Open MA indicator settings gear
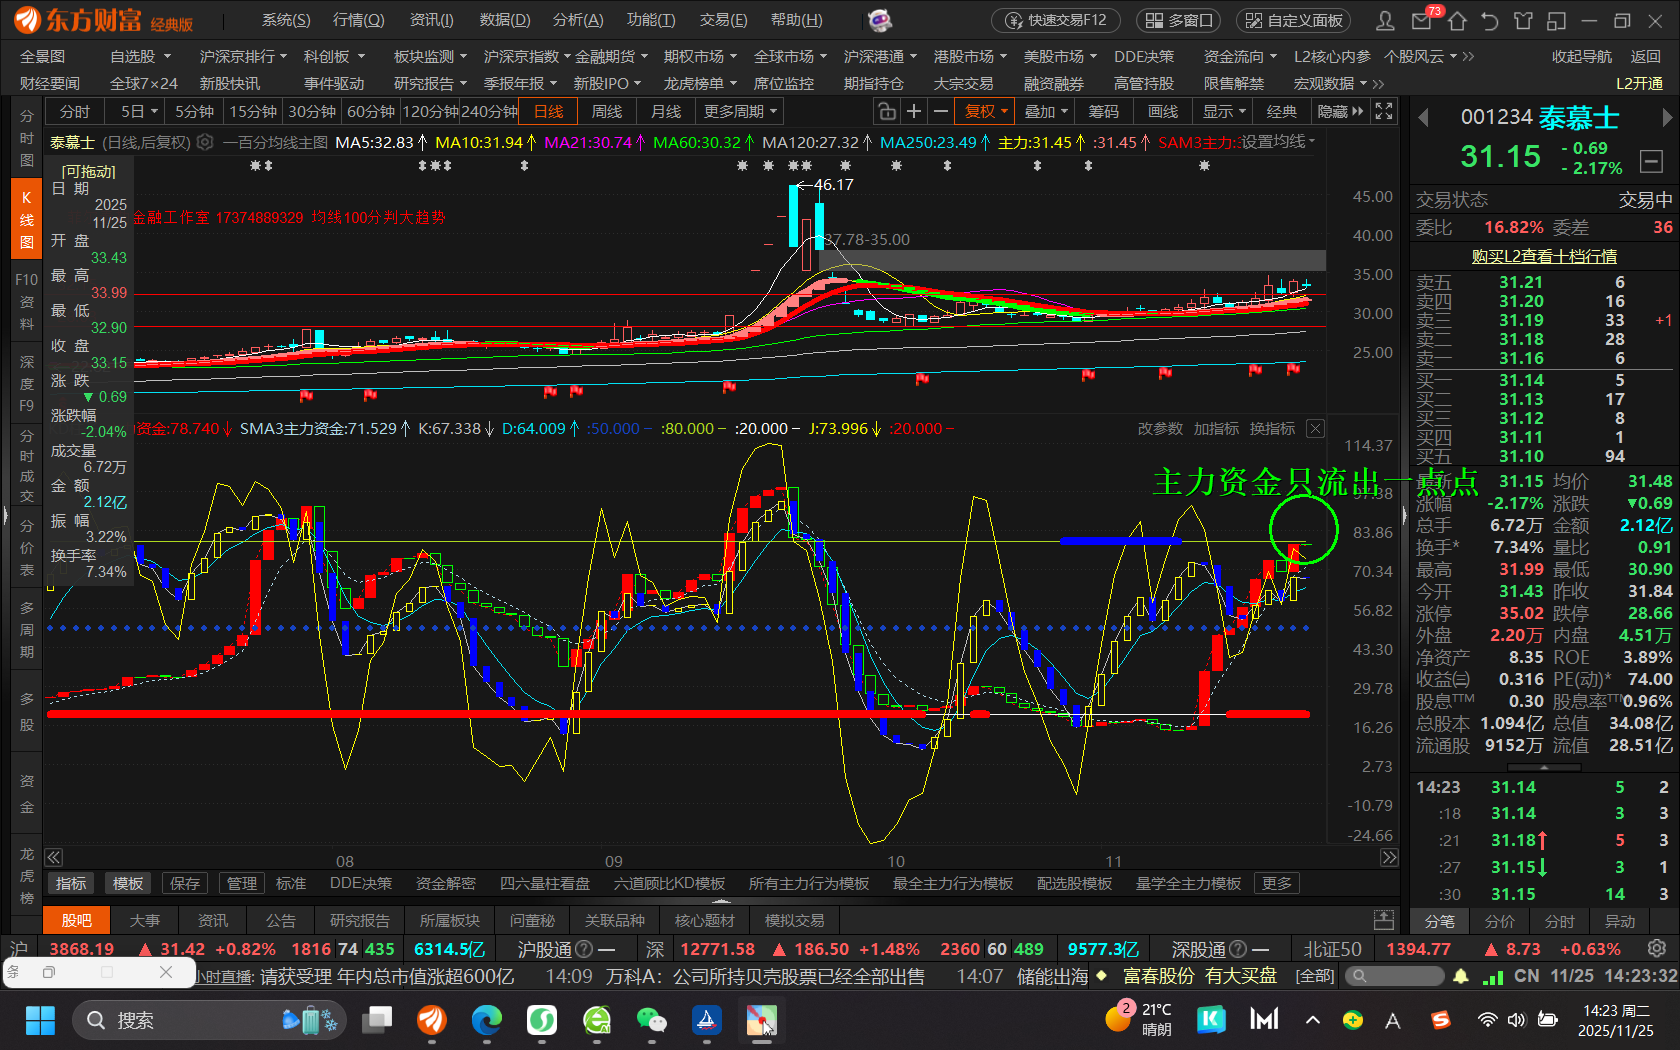 point(205,142)
